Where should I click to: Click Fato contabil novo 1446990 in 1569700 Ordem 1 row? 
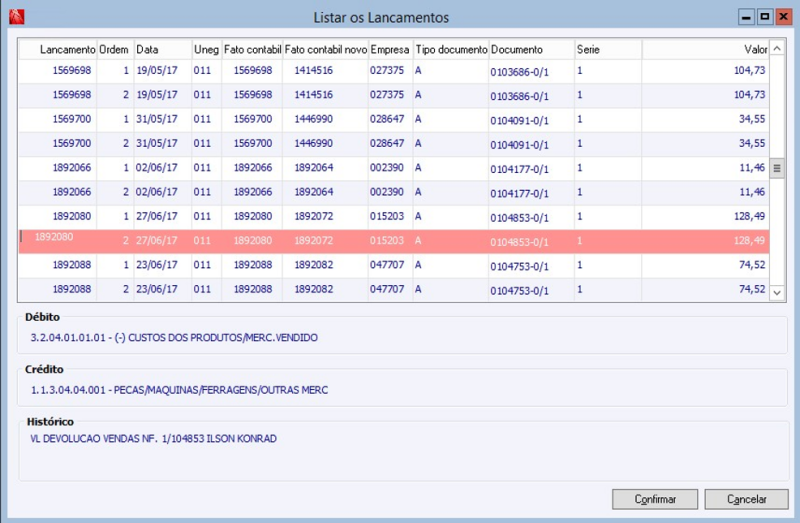(x=313, y=119)
